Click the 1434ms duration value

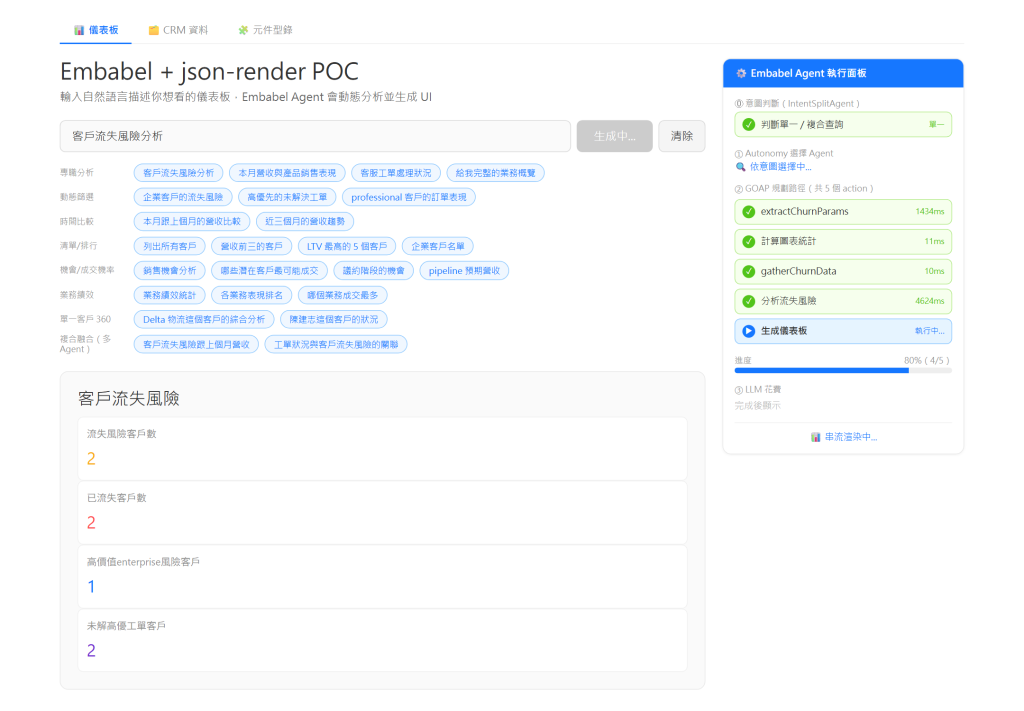tap(929, 212)
